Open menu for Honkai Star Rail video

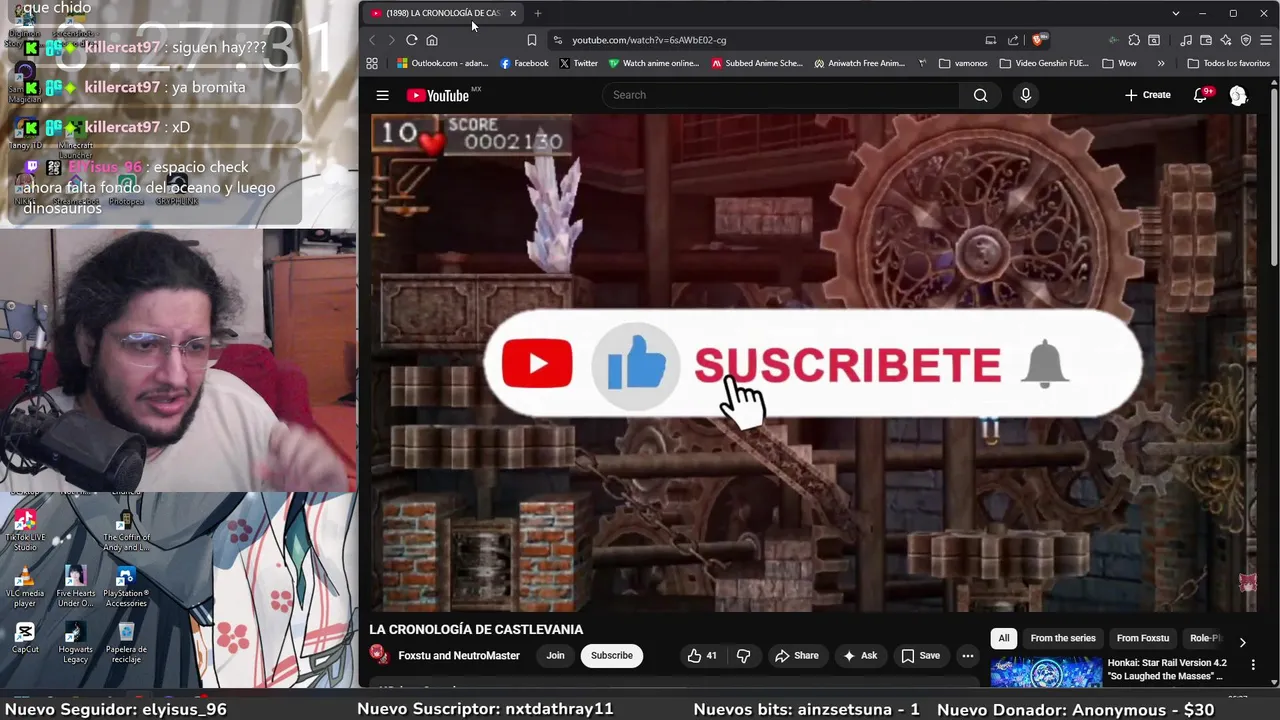(x=1253, y=664)
